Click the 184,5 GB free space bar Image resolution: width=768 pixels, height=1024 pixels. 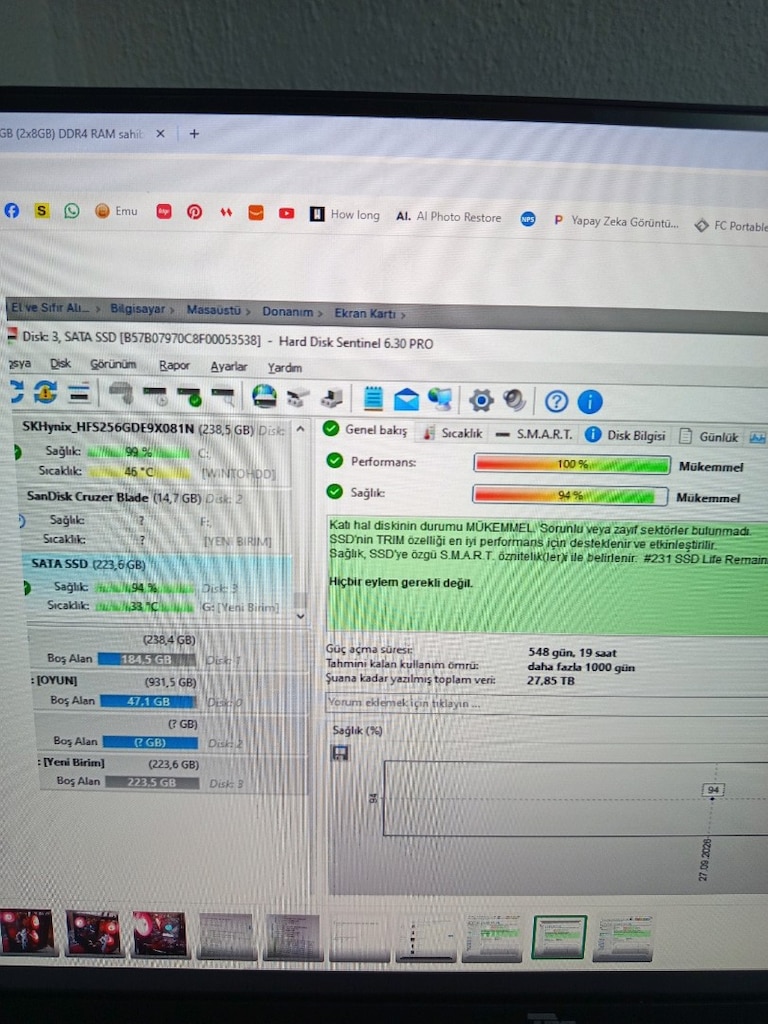(147, 659)
